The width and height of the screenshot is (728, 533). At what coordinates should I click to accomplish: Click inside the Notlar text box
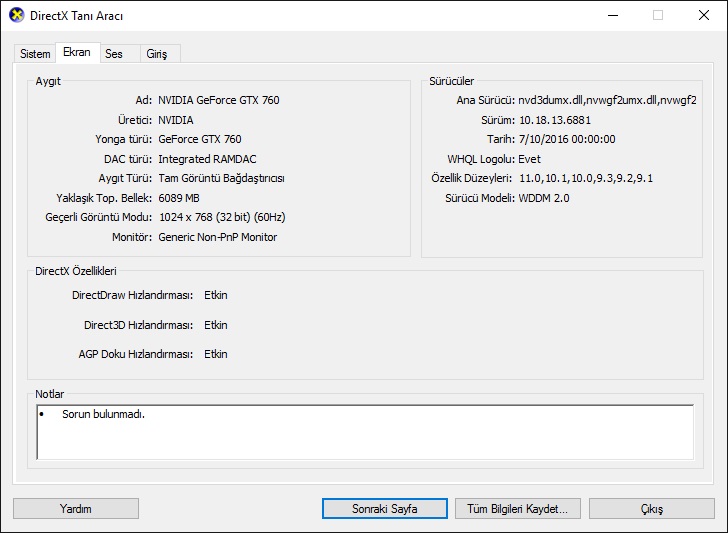pos(365,432)
